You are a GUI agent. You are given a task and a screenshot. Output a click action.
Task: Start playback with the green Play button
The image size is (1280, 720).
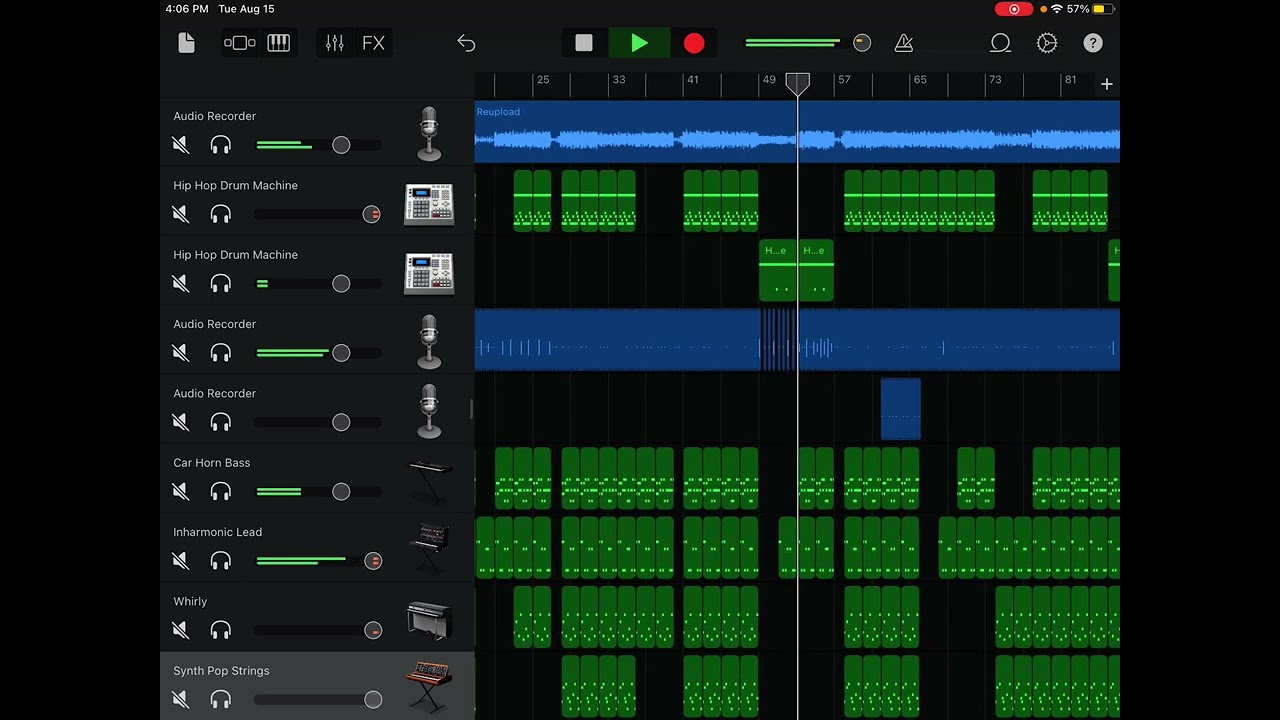639,43
